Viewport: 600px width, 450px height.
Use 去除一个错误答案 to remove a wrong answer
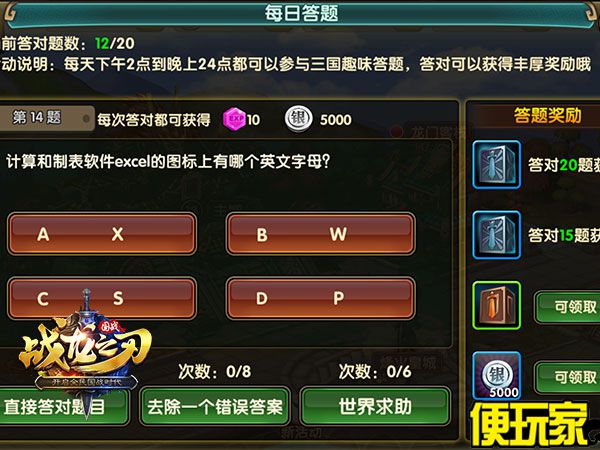pyautogui.click(x=215, y=406)
